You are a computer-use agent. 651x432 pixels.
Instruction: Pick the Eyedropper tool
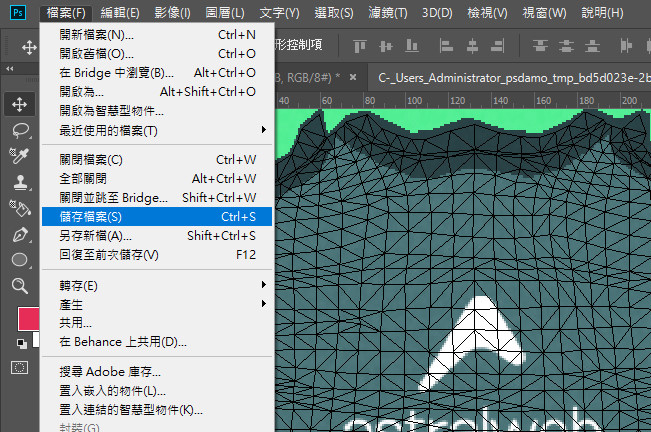click(19, 155)
